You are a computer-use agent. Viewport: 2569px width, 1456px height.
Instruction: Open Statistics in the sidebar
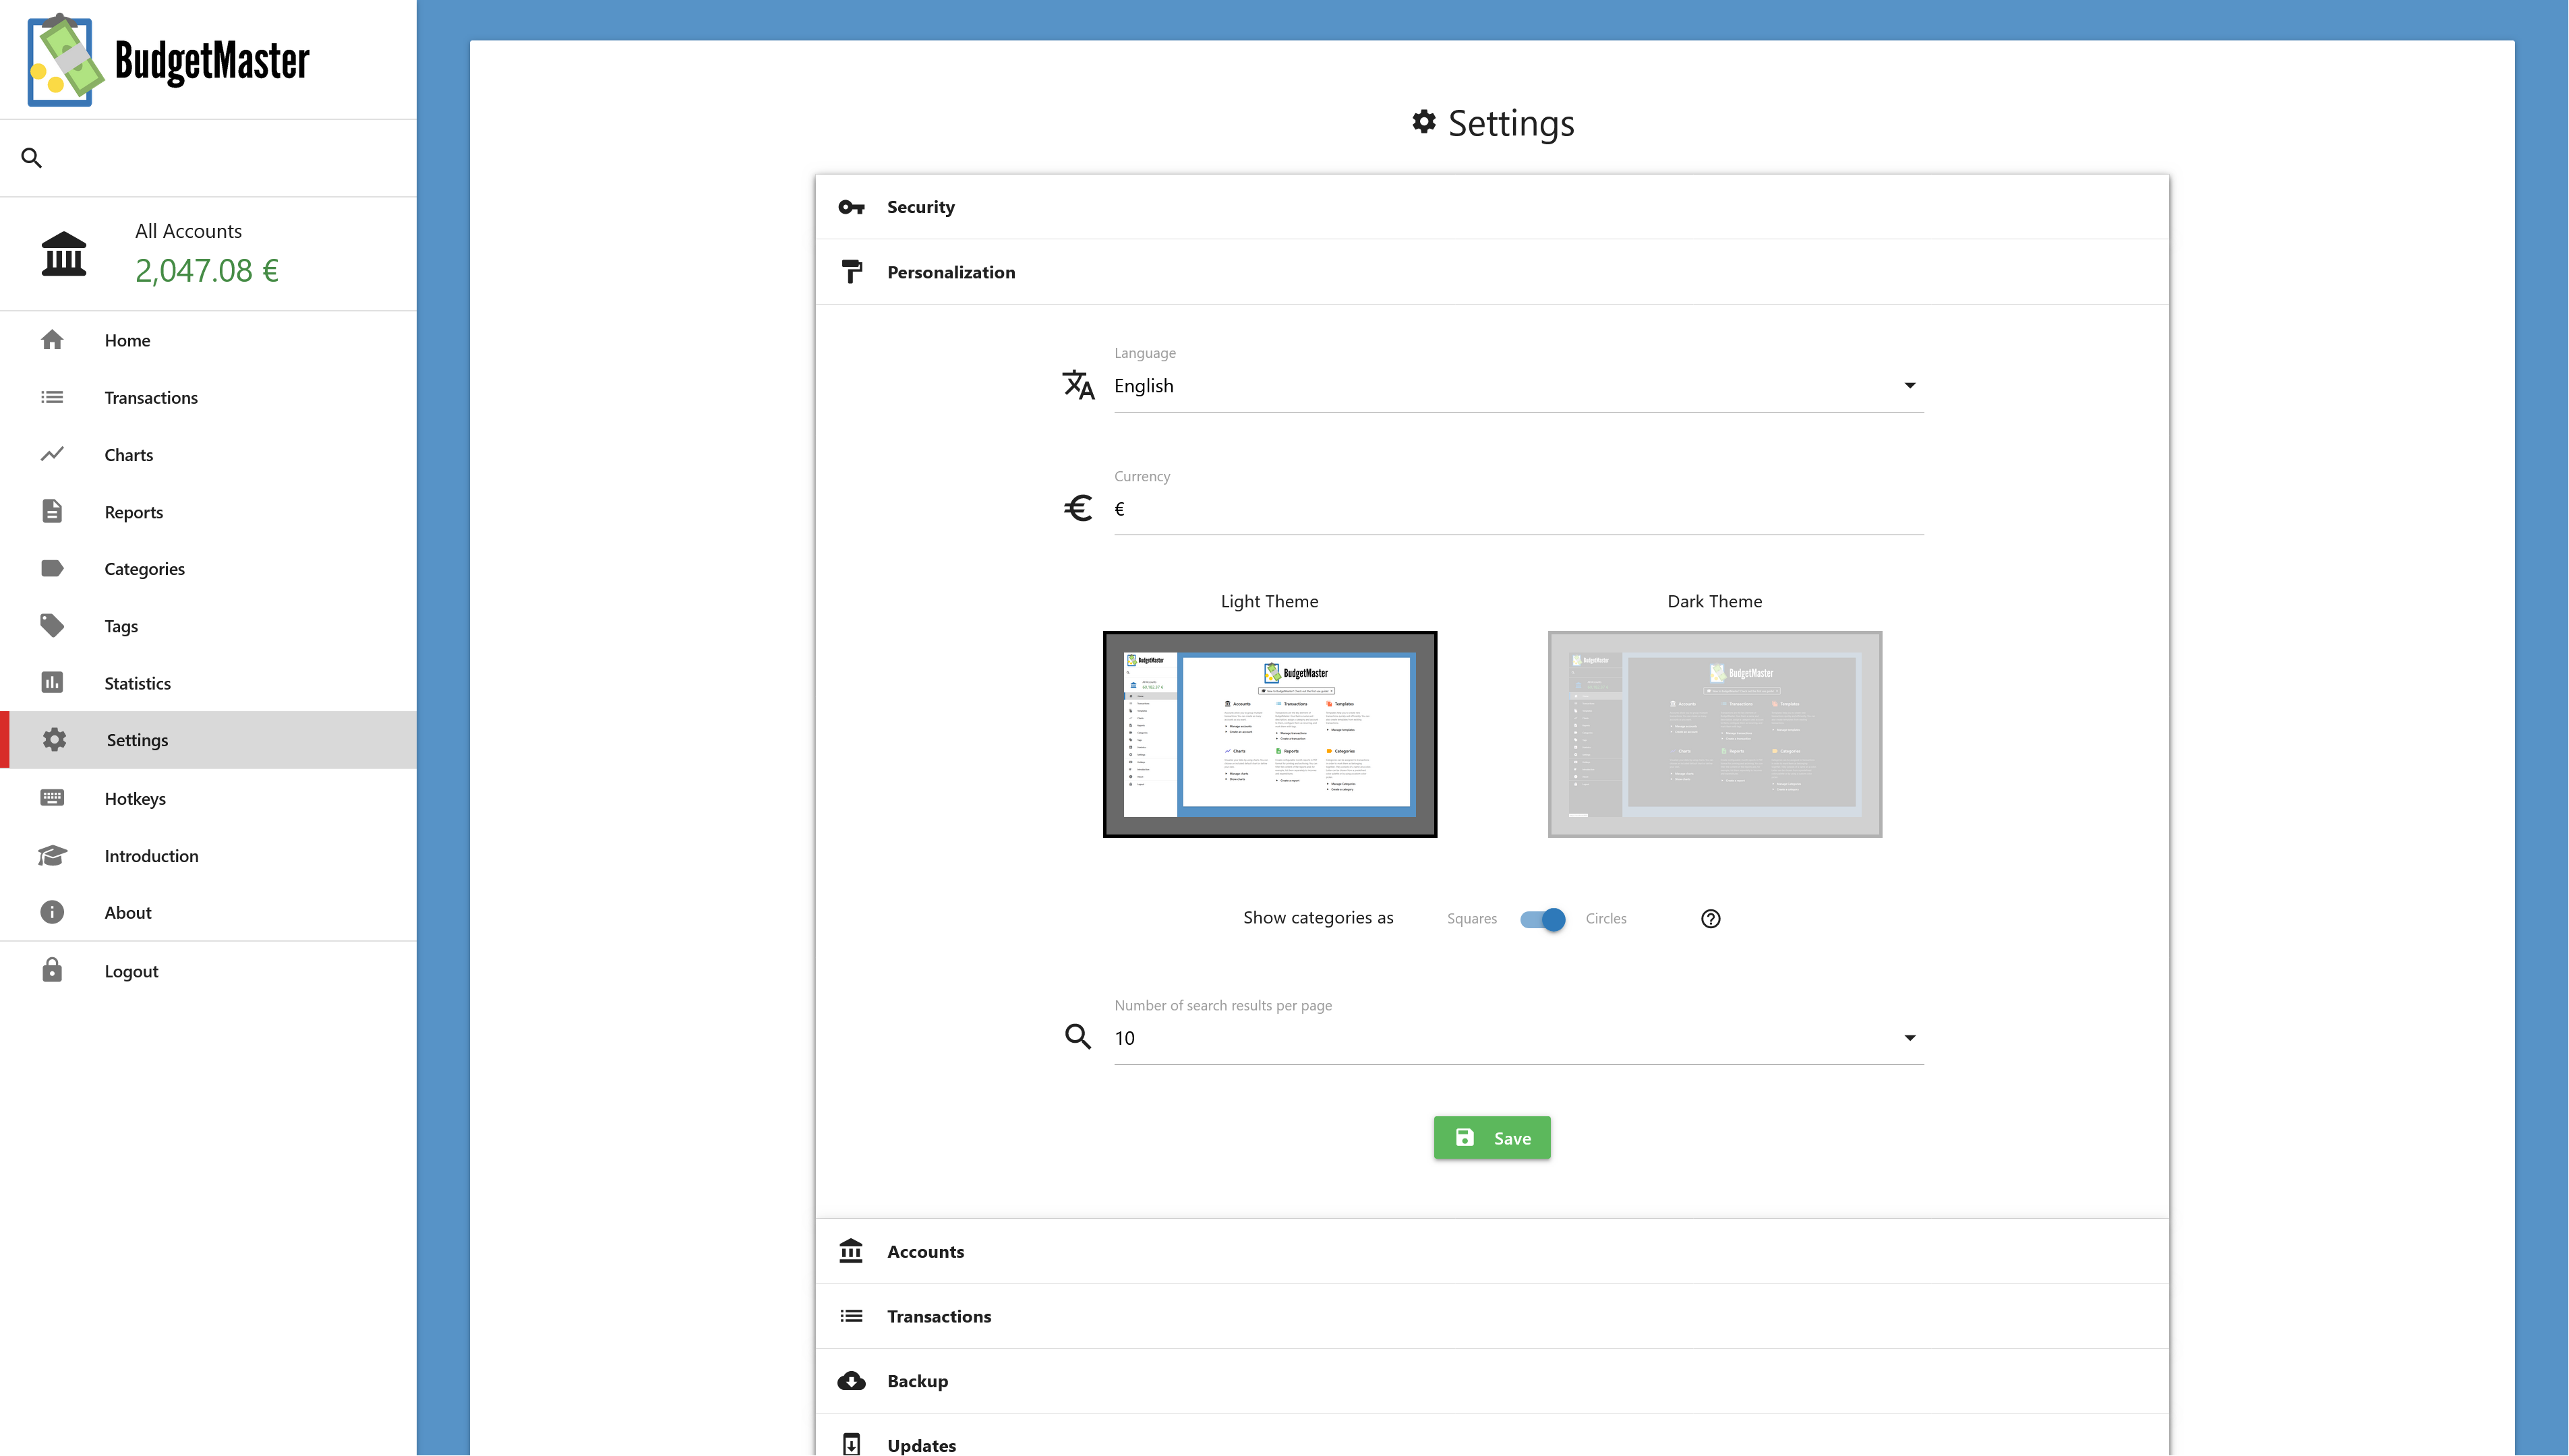(x=208, y=682)
